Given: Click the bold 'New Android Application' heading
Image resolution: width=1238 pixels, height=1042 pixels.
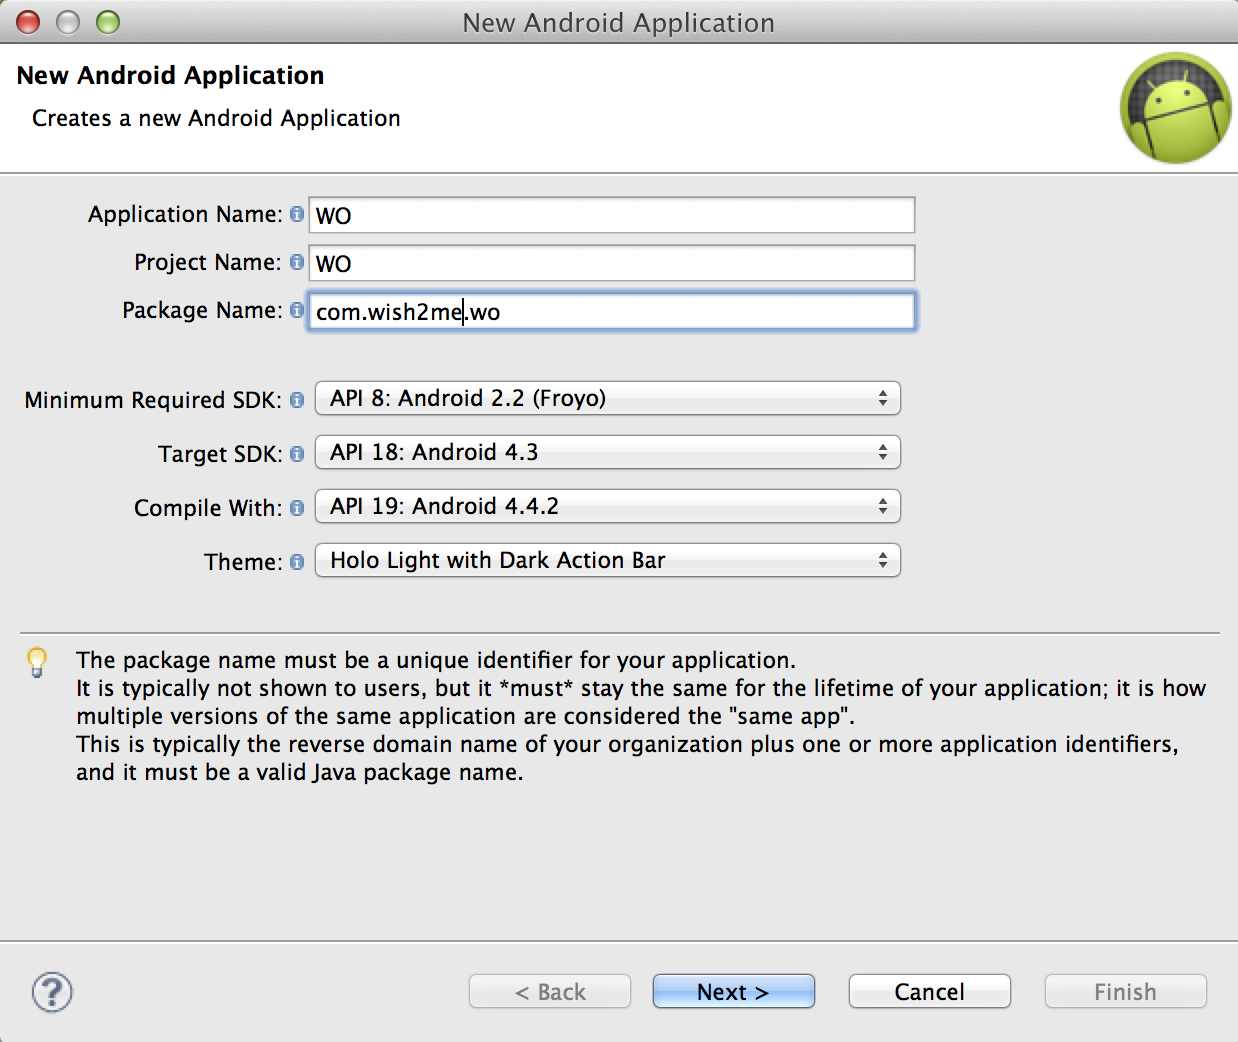Looking at the screenshot, I should [170, 75].
